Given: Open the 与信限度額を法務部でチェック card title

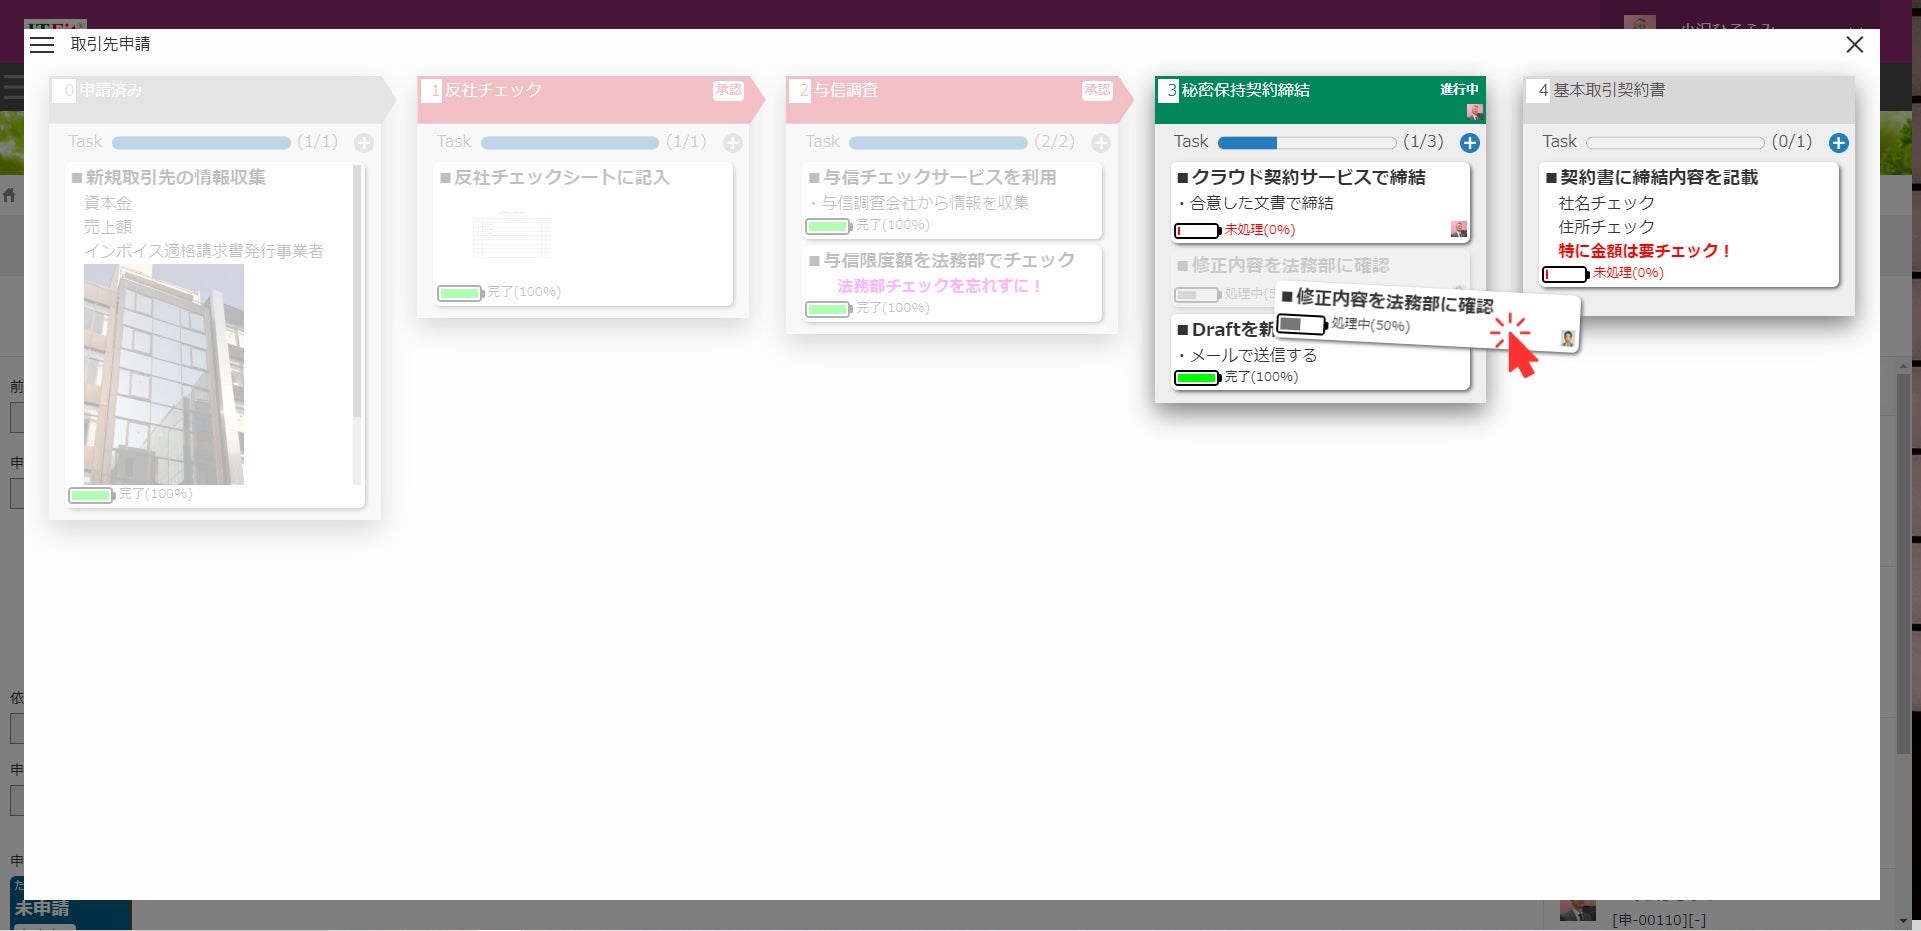Looking at the screenshot, I should (942, 261).
